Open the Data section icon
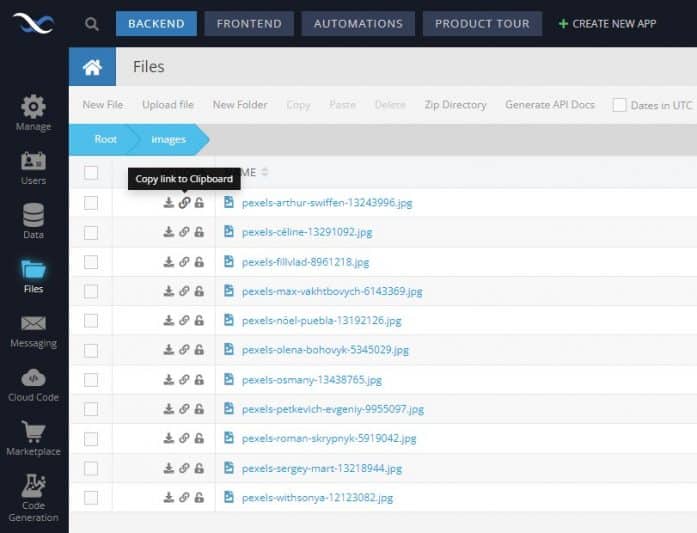The width and height of the screenshot is (697, 533). pyautogui.click(x=33, y=221)
